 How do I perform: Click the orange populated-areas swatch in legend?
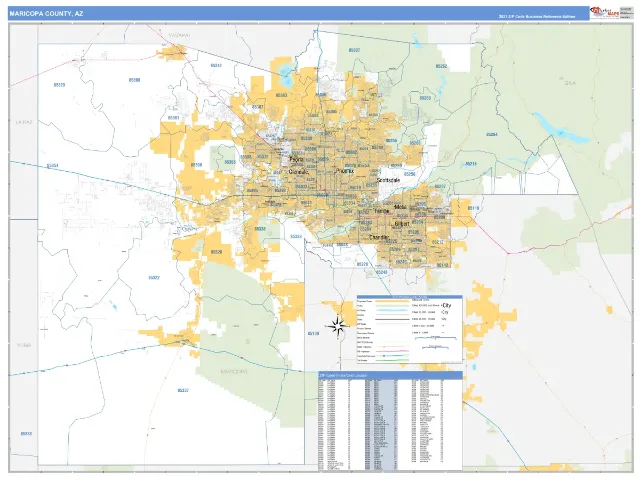coord(392,301)
